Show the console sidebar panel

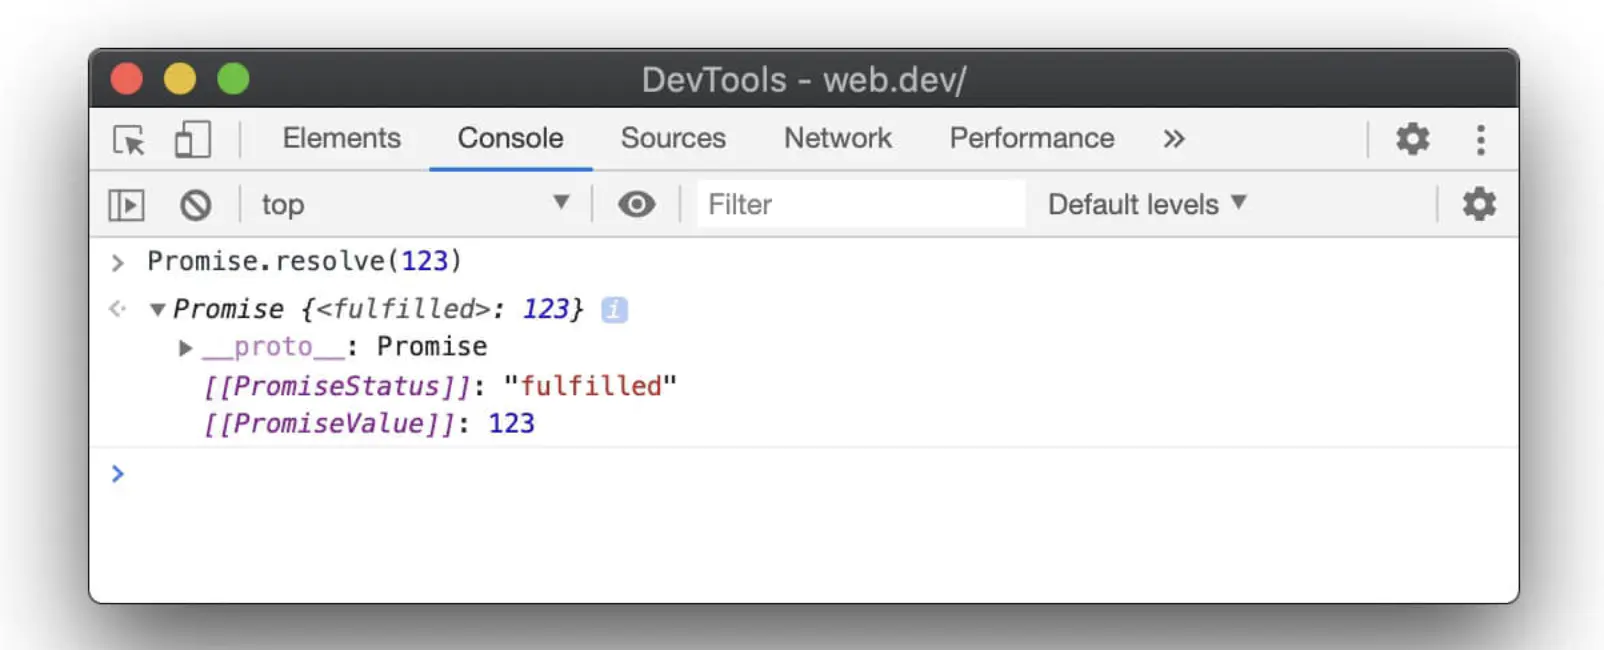(126, 205)
